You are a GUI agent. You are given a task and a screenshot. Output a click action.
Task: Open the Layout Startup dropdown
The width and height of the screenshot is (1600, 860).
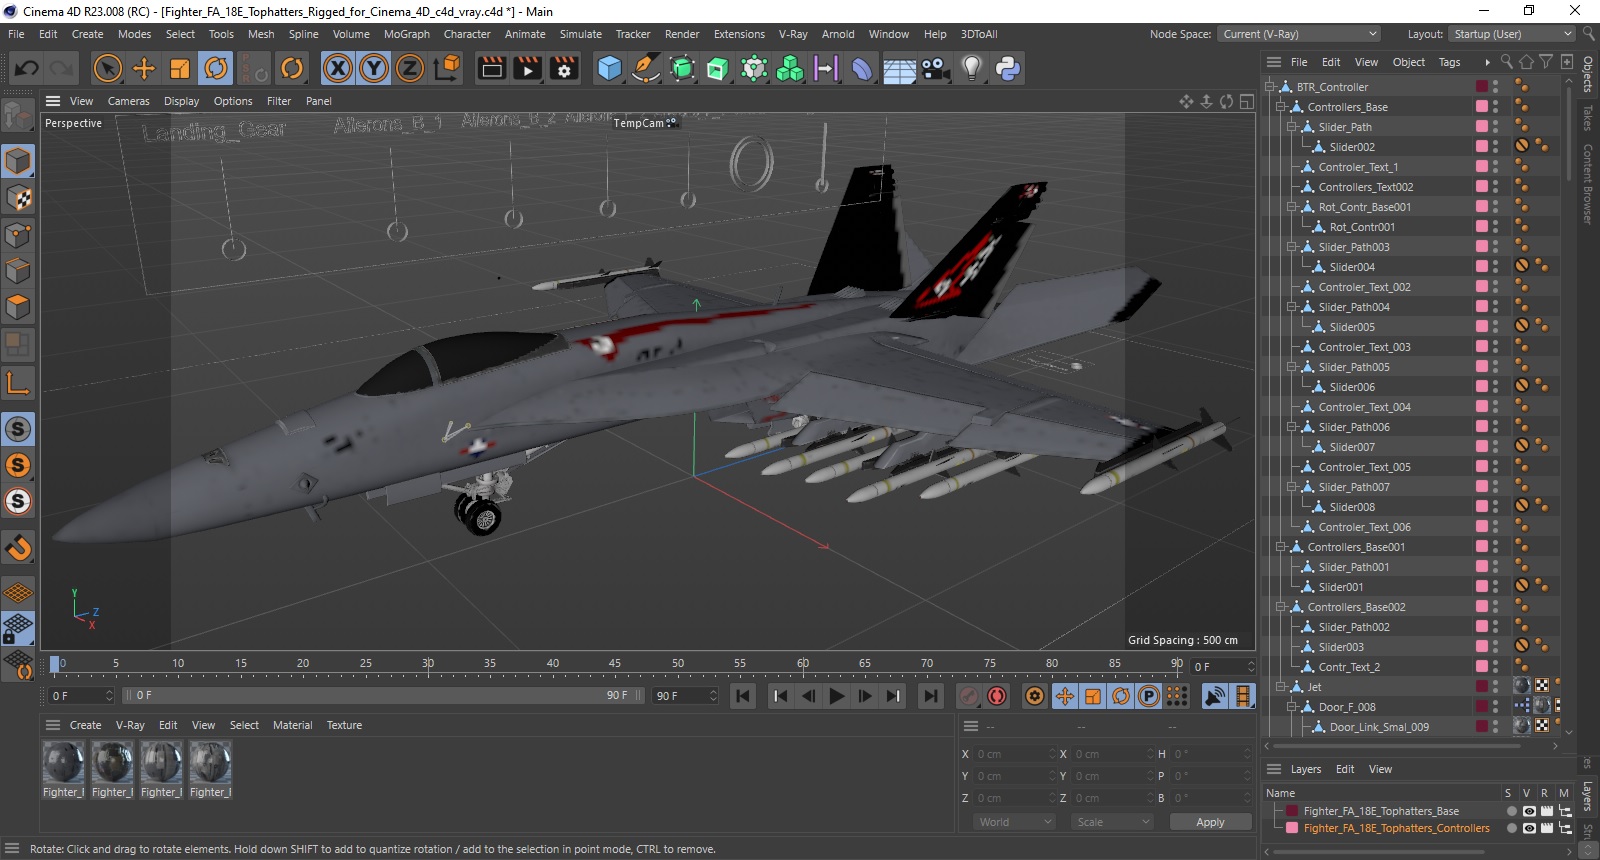pos(1512,34)
